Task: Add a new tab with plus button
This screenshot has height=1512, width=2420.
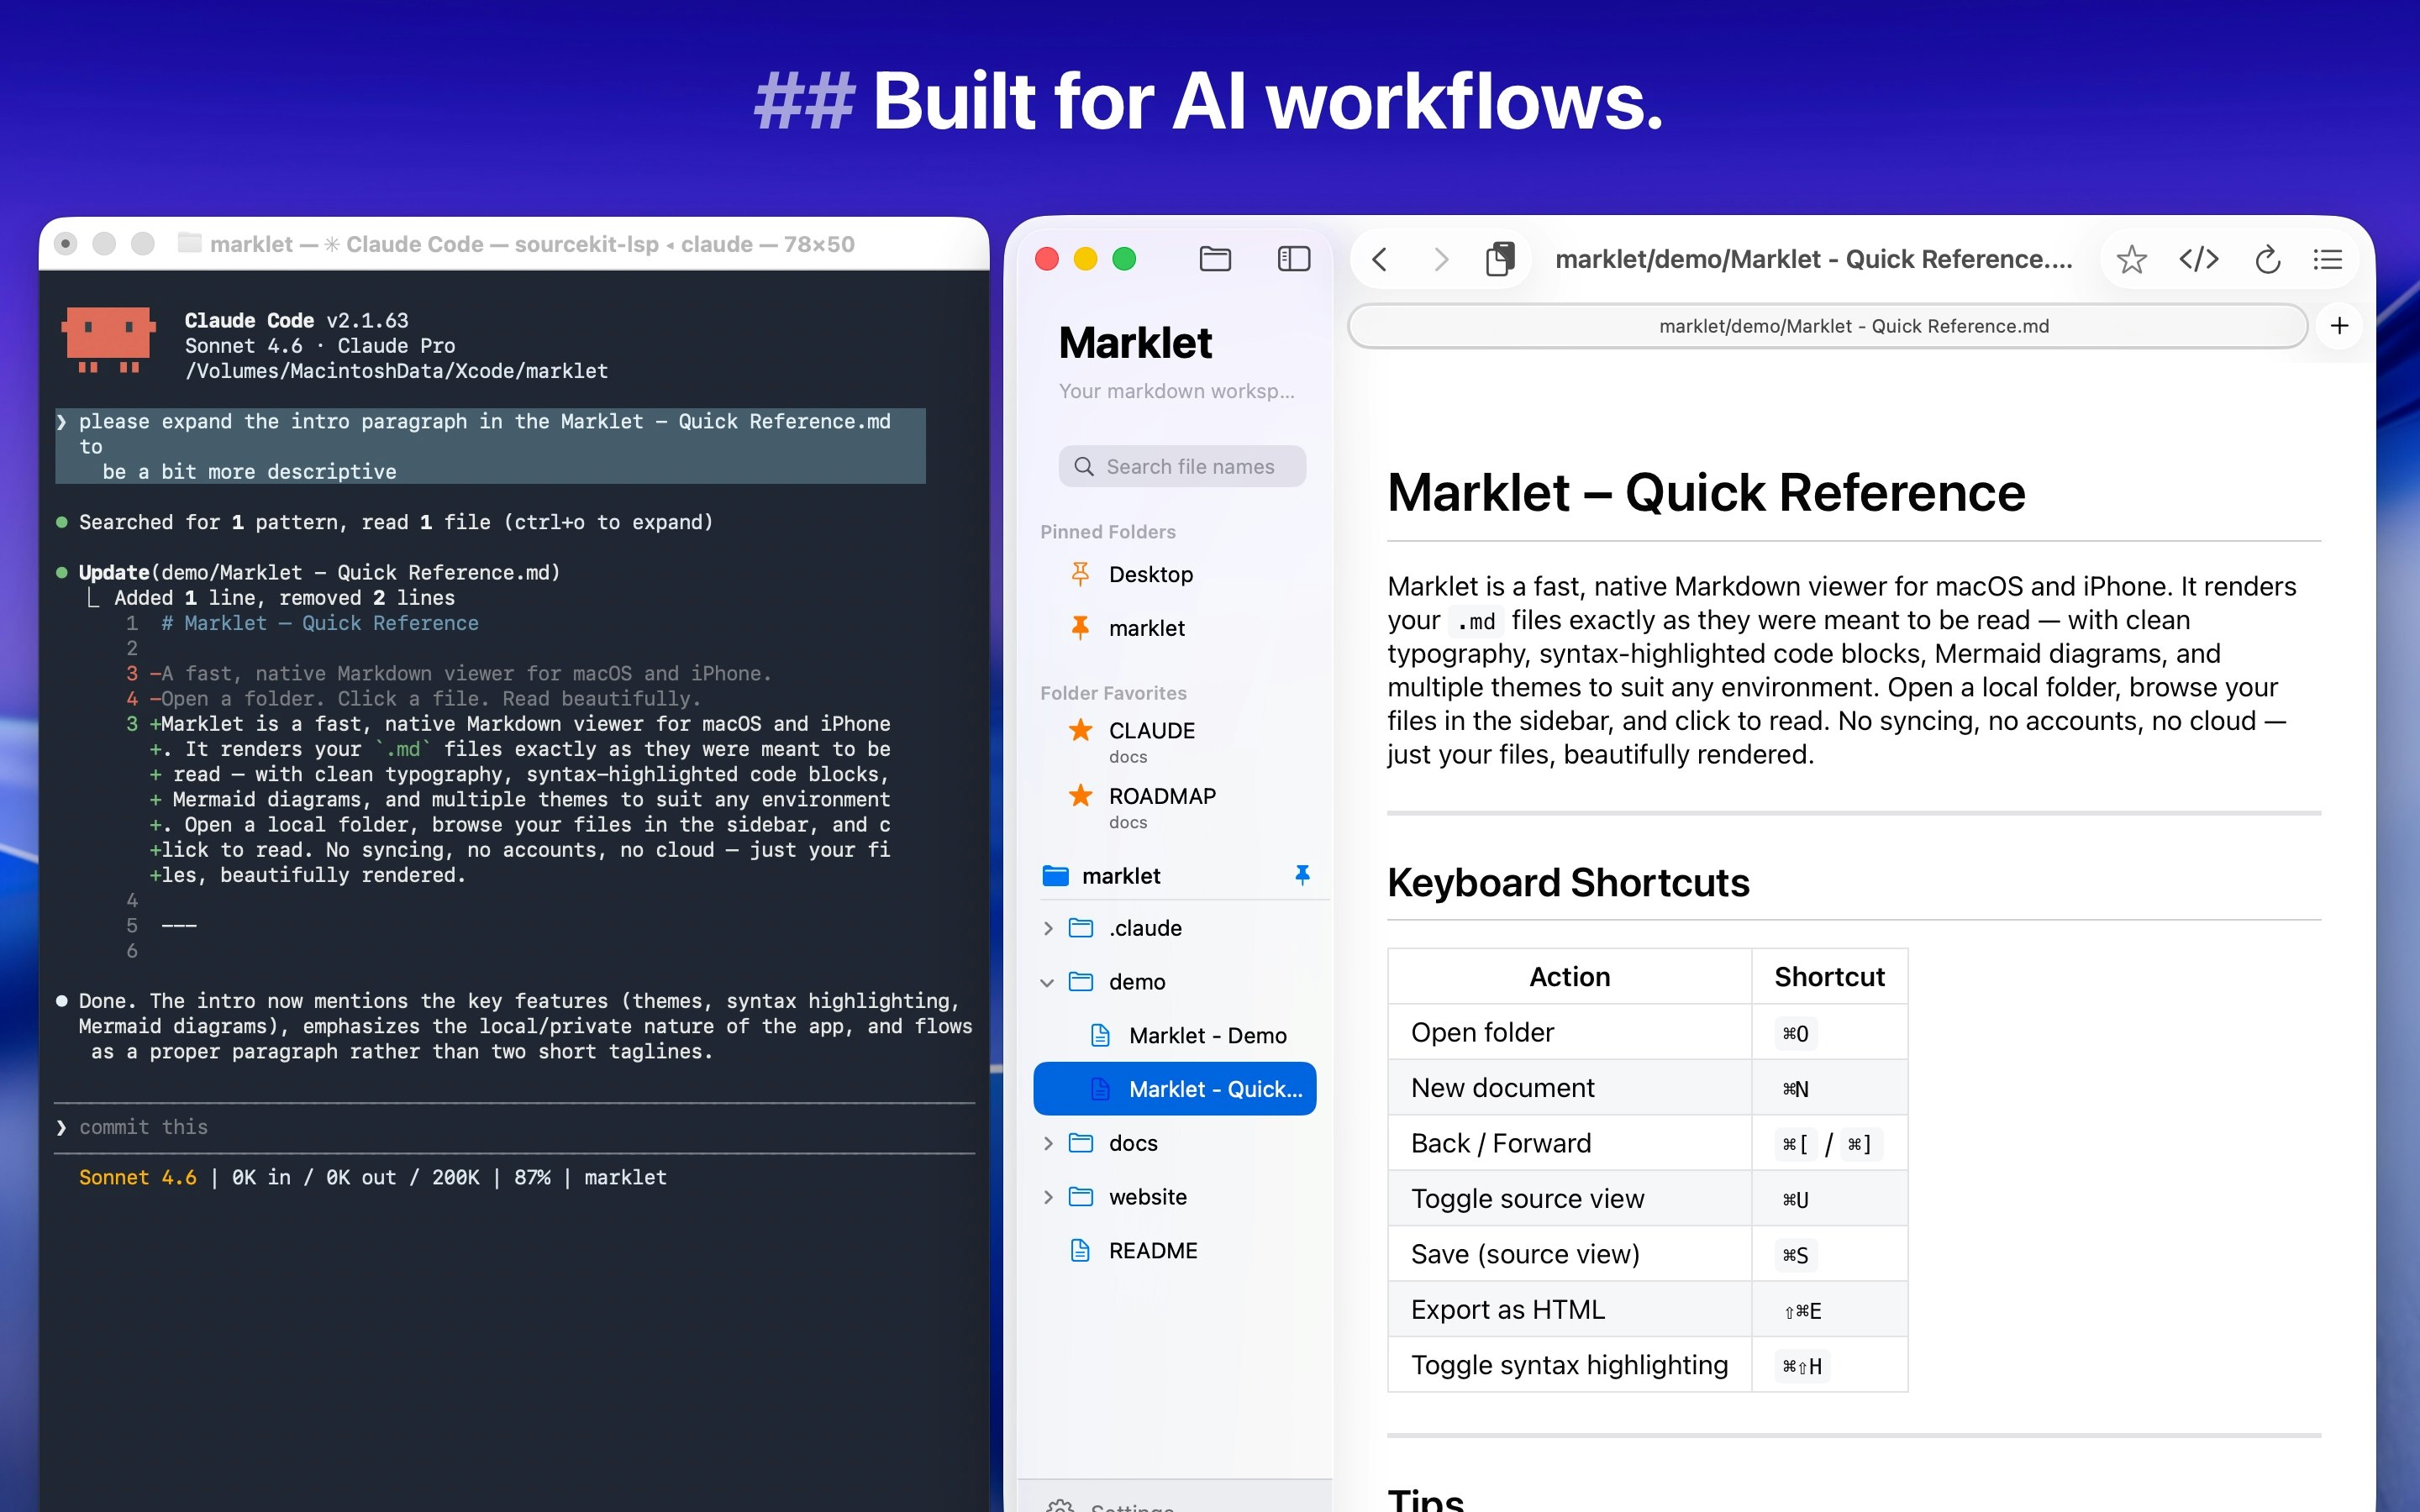Action: [x=2339, y=326]
